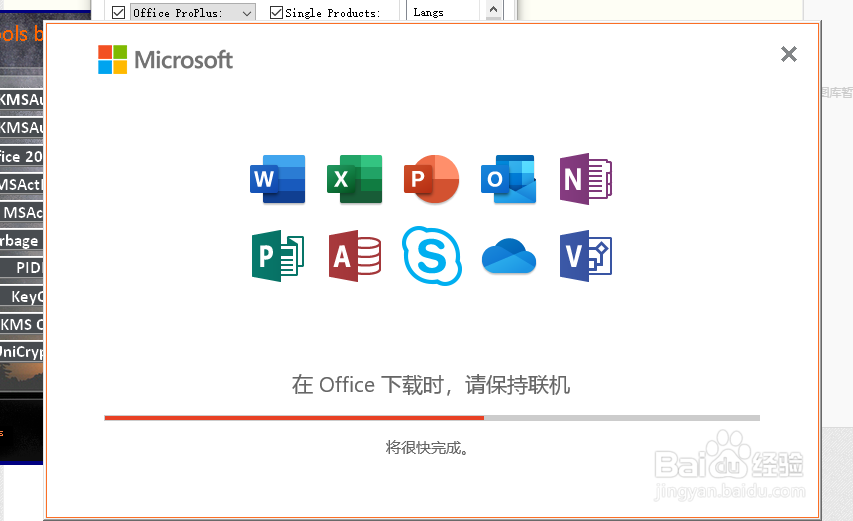Click the 'fice 20' button in background window
This screenshot has height=521, width=853.
pos(22,156)
